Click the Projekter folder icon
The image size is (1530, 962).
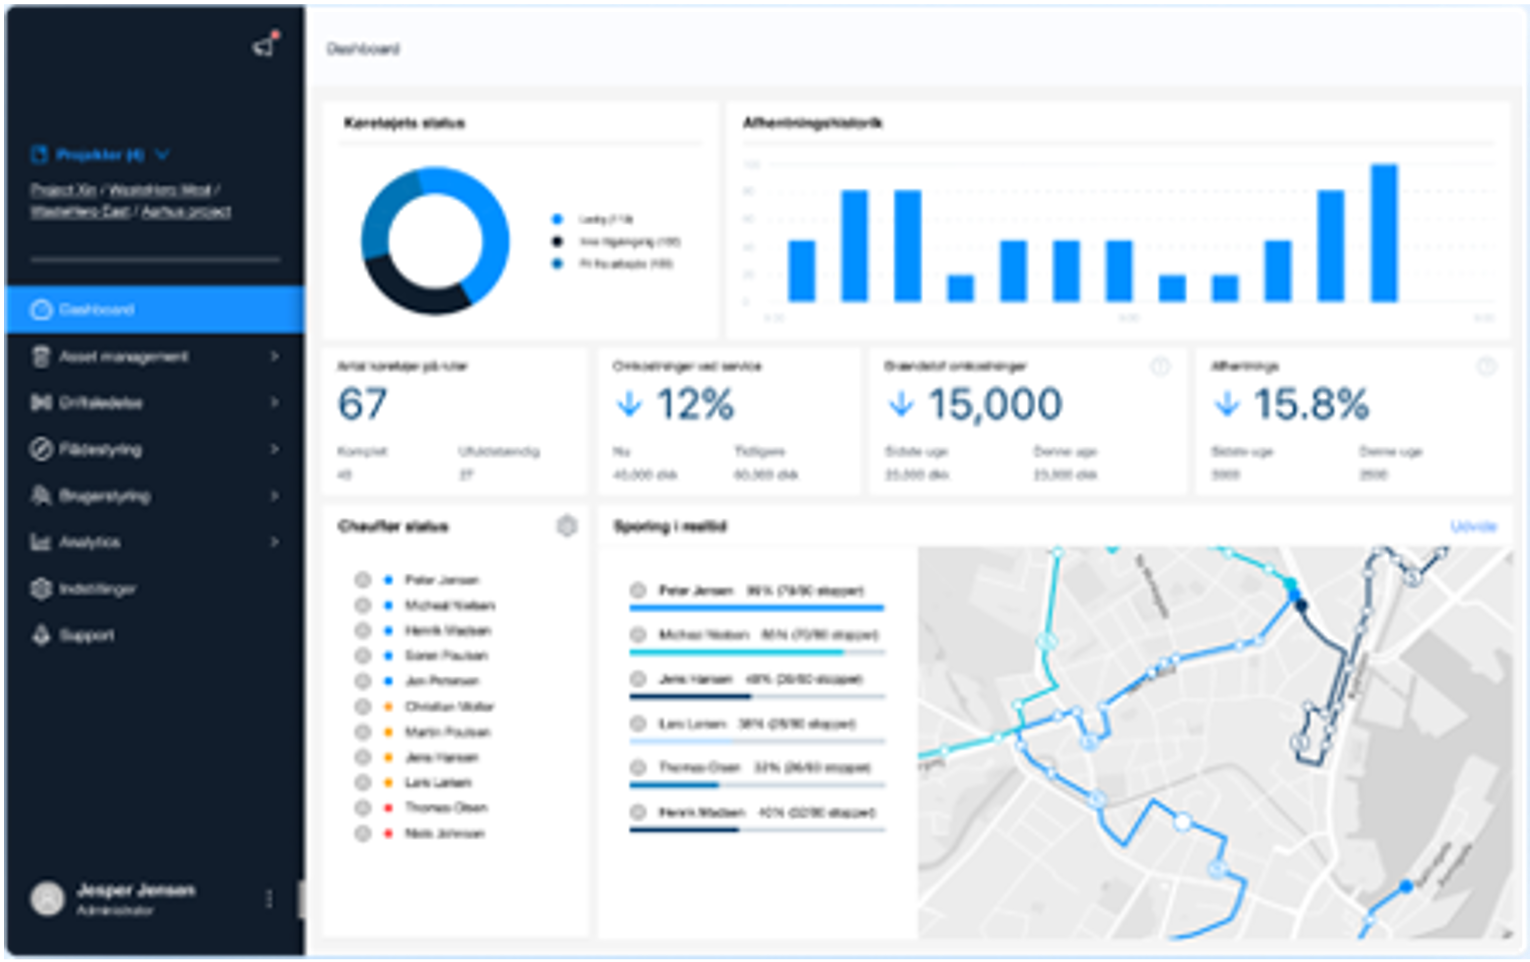40,155
